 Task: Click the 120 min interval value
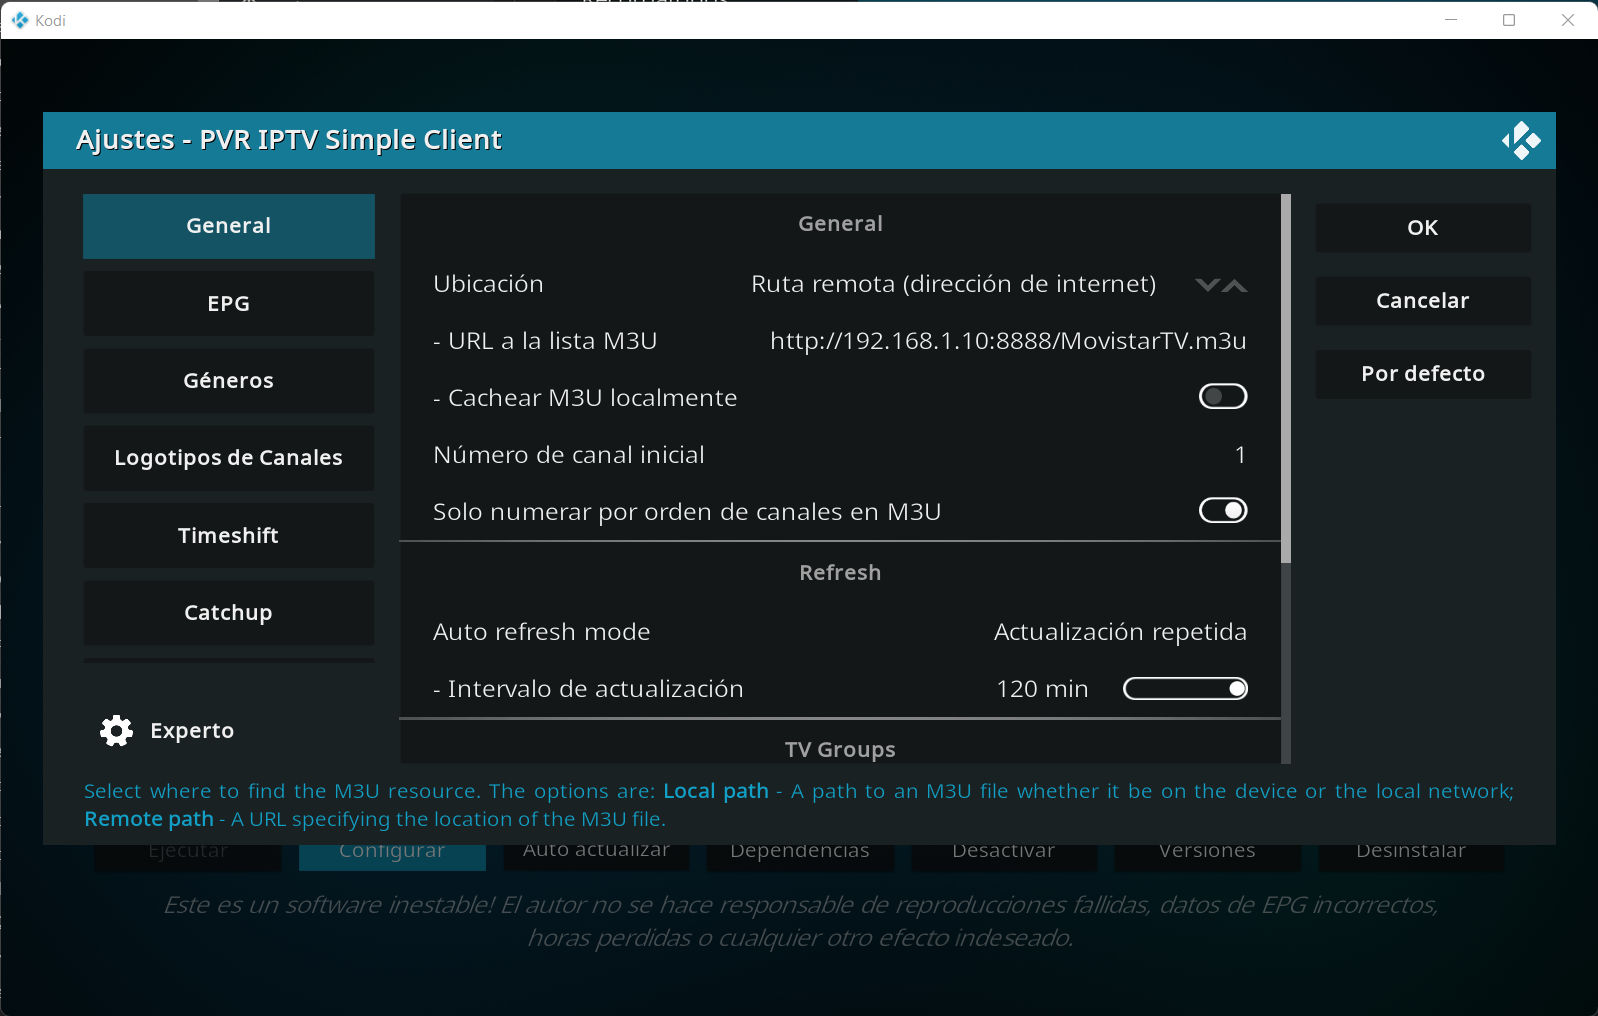[x=1042, y=689]
